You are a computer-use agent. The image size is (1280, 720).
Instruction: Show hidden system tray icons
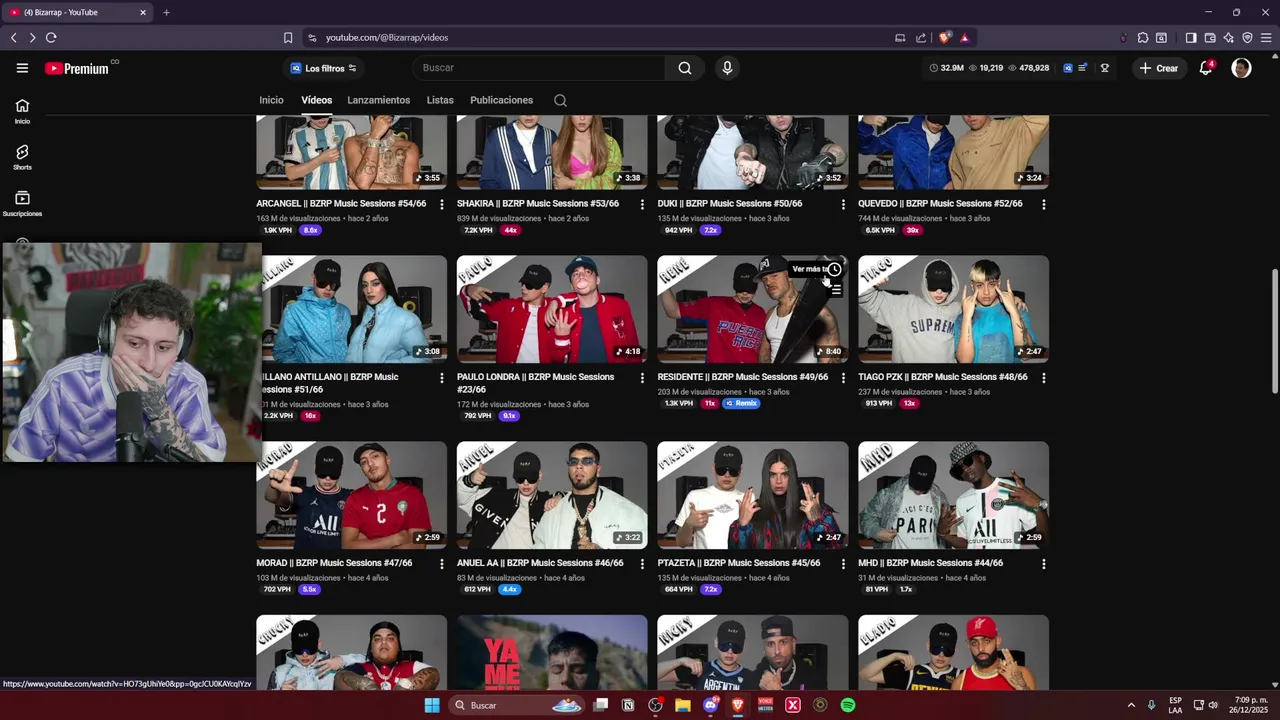[1131, 705]
